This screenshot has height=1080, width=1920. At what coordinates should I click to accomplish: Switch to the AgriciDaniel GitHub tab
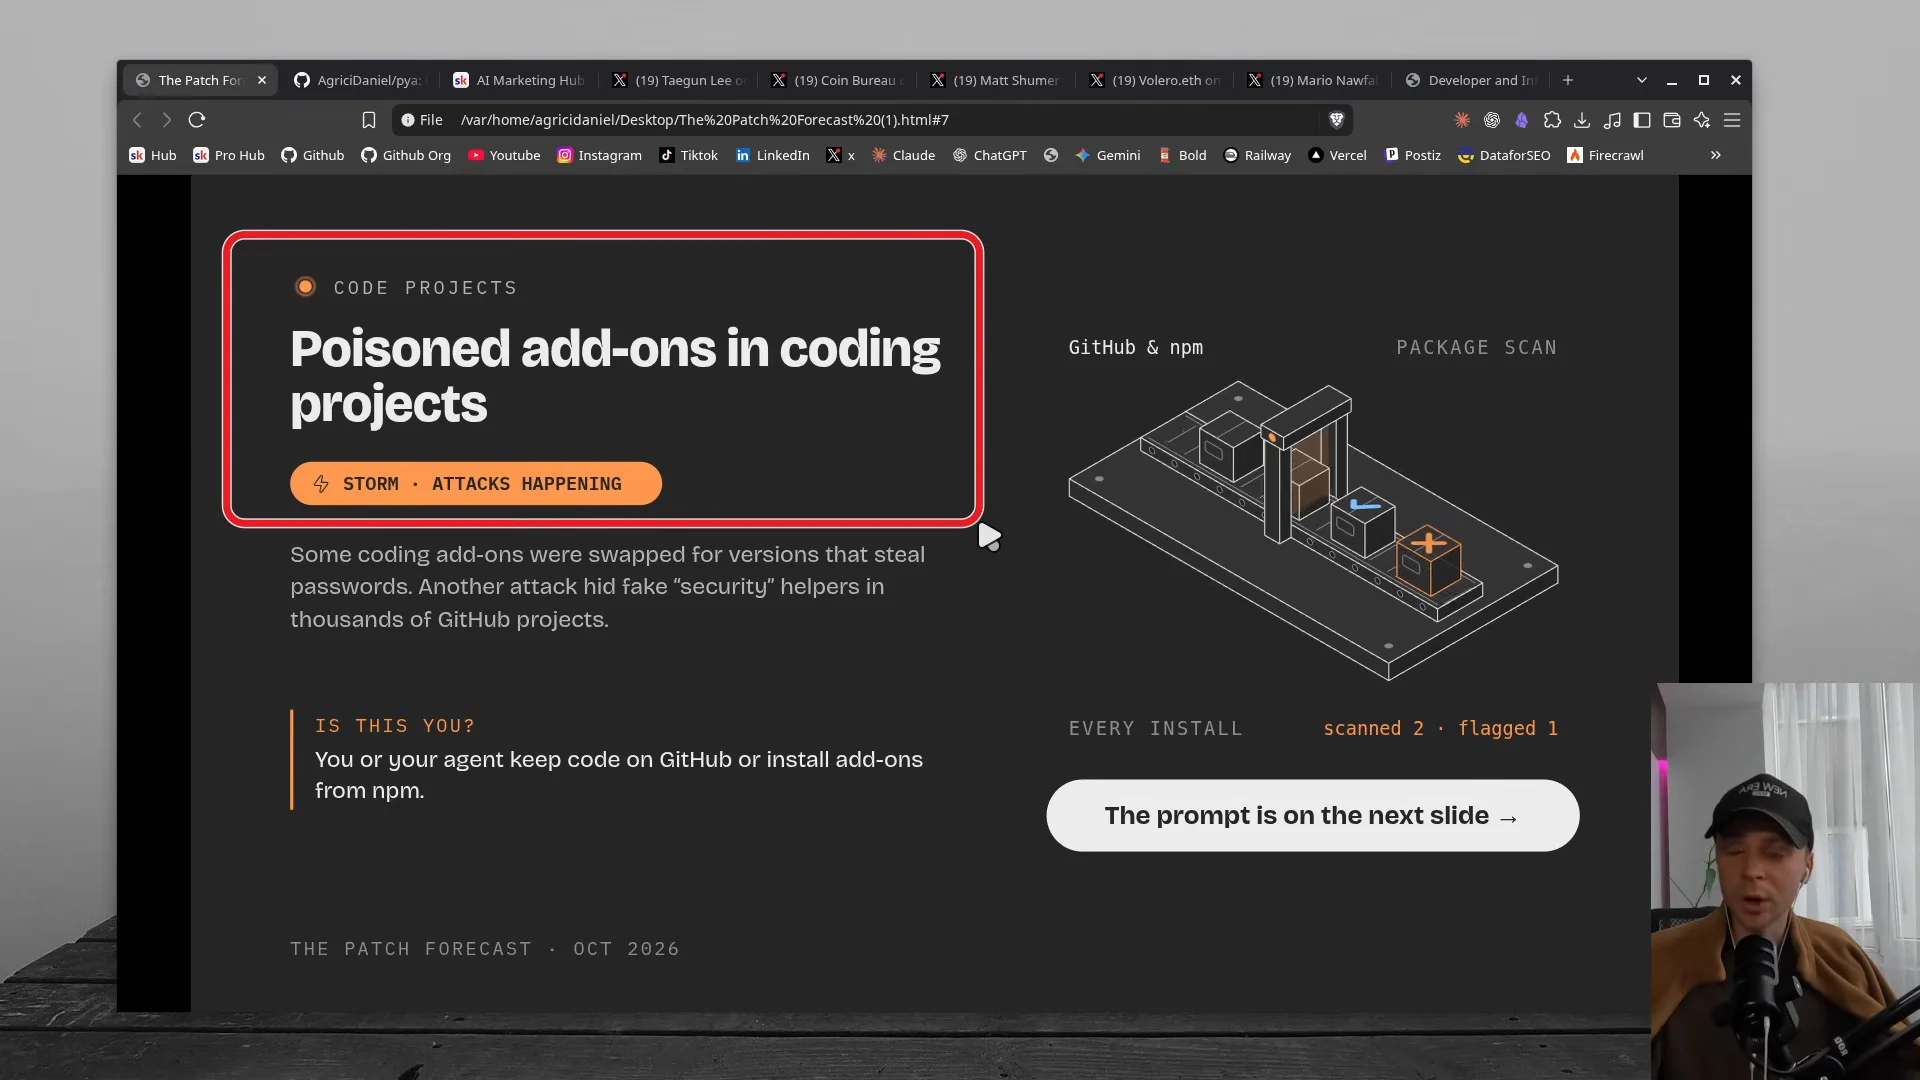tap(361, 80)
